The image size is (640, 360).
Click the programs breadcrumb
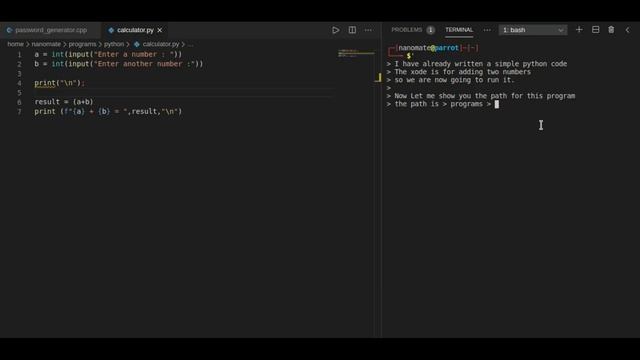click(82, 44)
